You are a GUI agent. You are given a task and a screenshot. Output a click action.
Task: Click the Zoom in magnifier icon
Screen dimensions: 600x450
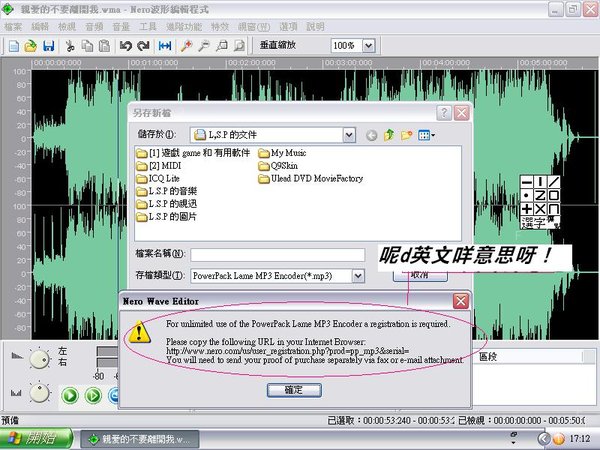pyautogui.click(x=186, y=46)
